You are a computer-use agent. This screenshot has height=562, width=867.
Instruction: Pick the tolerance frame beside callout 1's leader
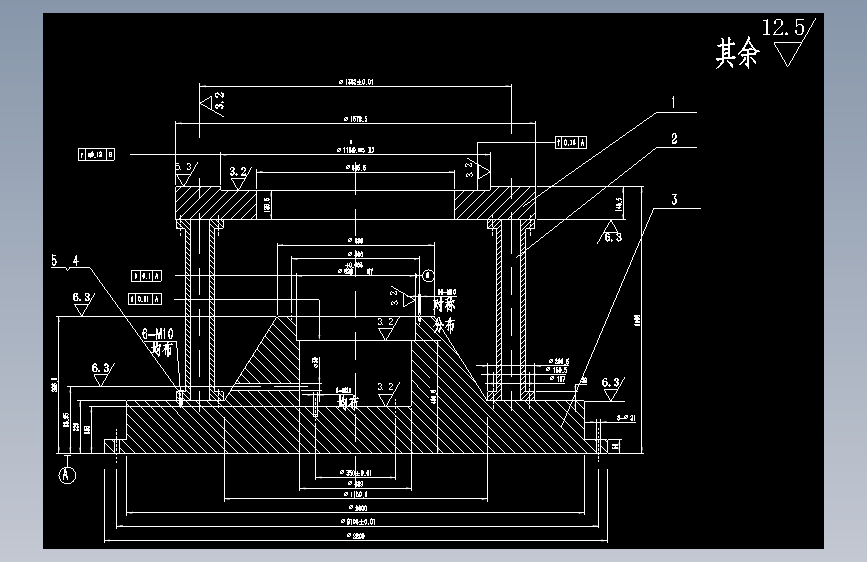pos(571,143)
